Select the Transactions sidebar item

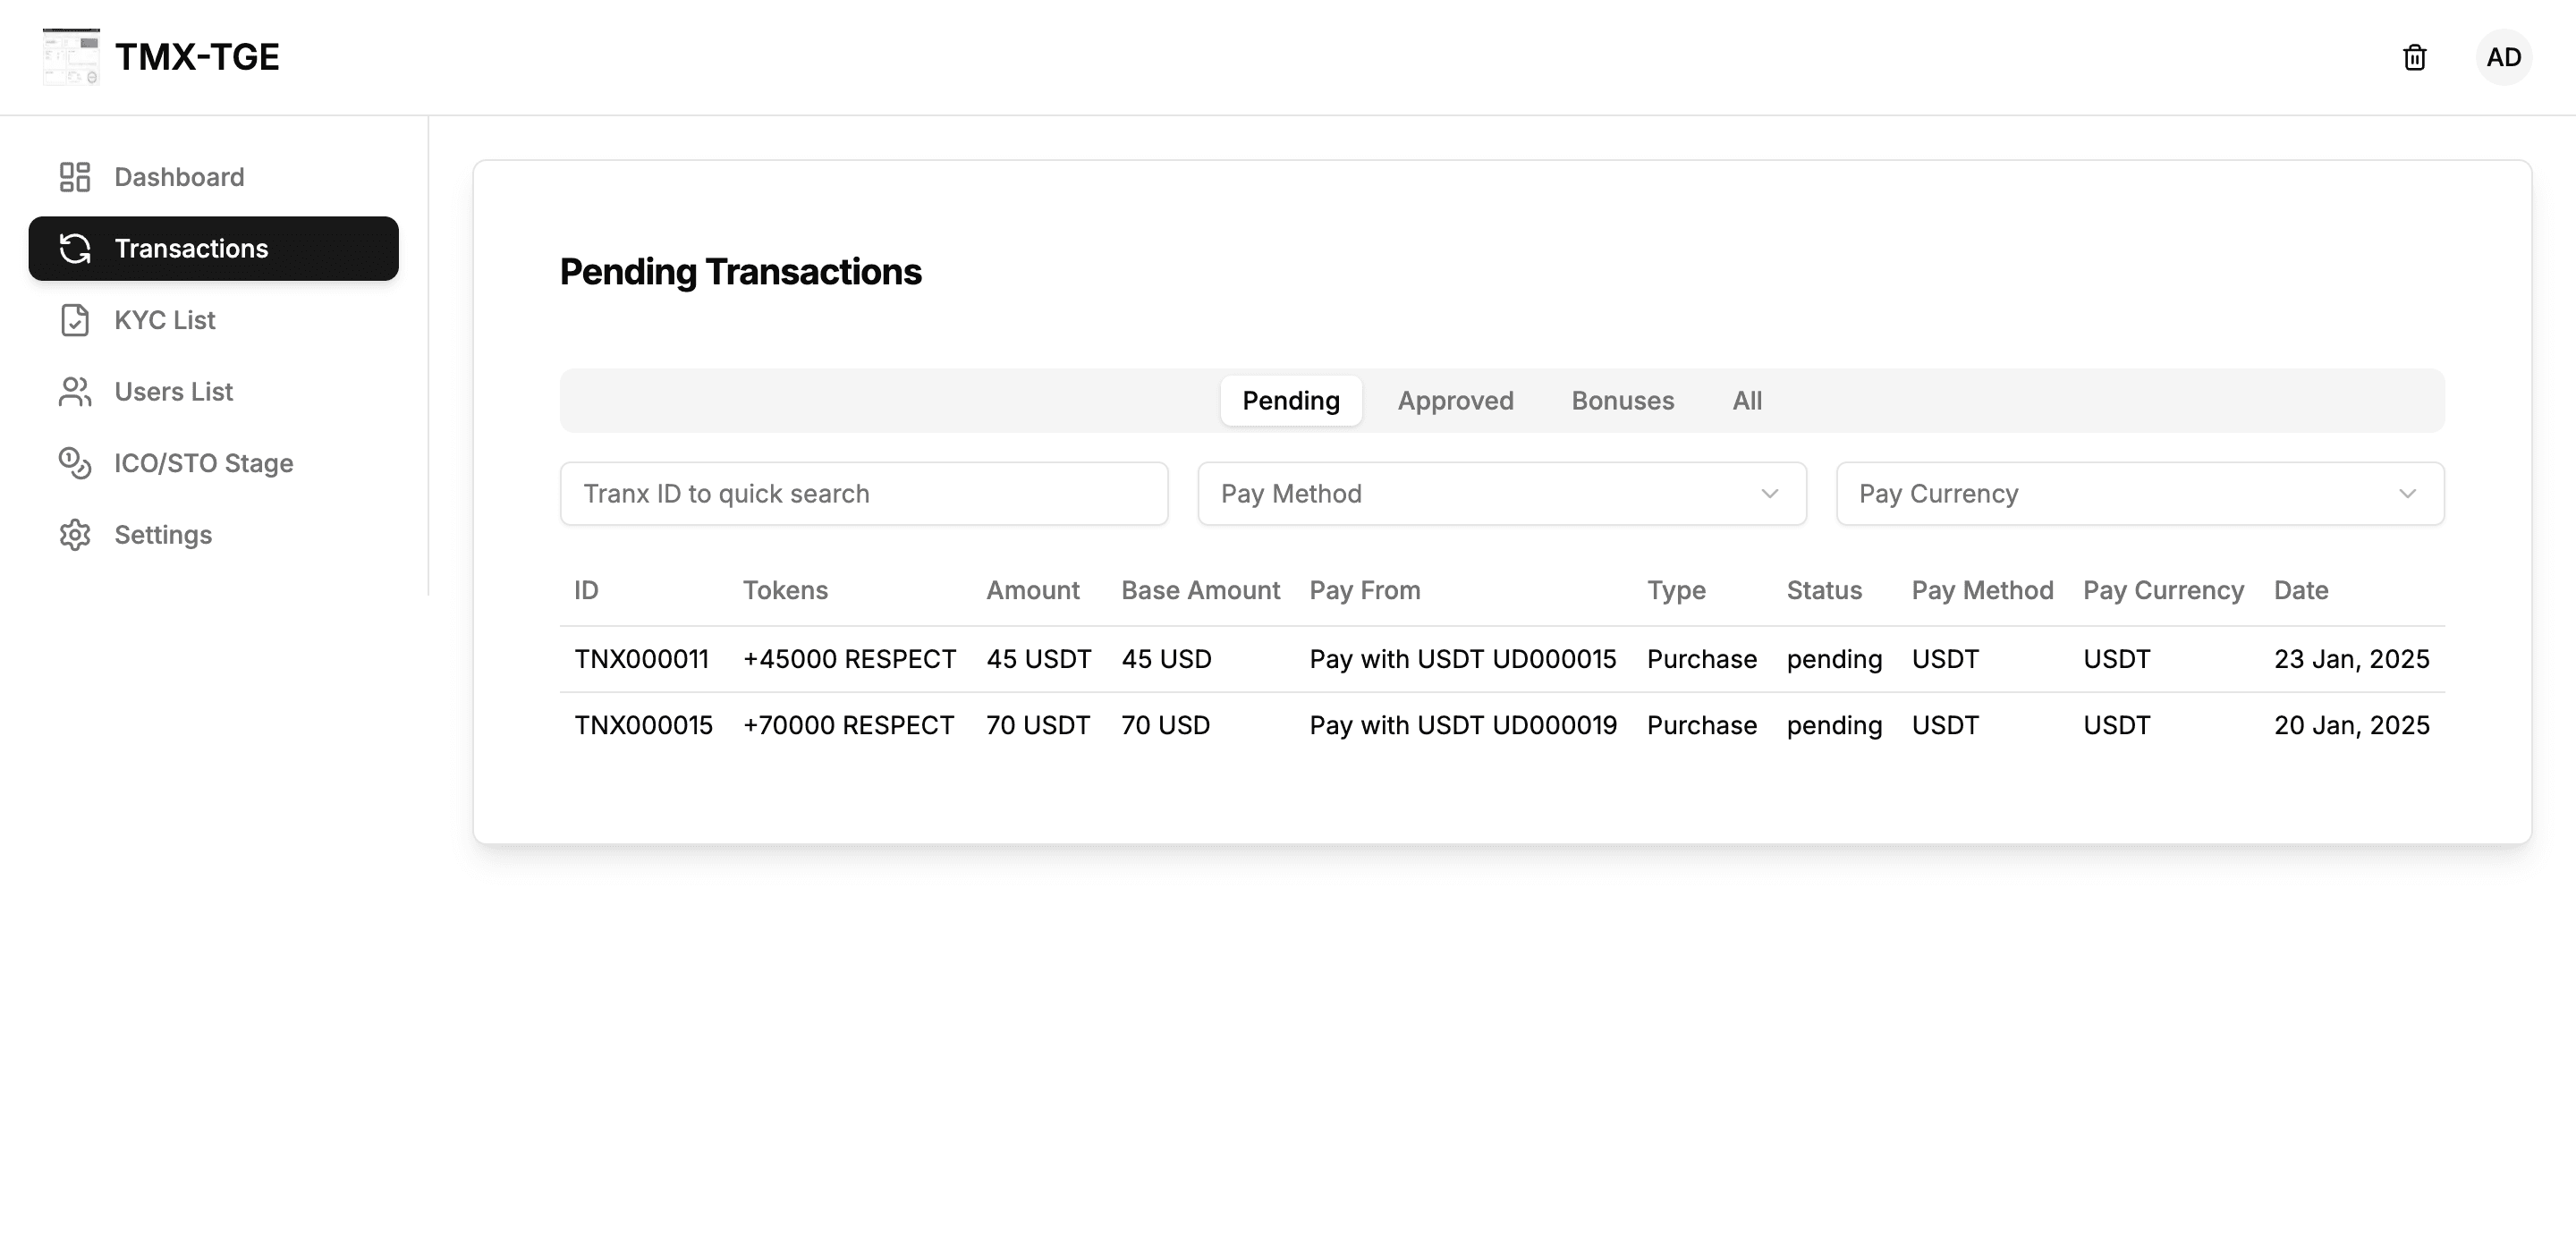213,248
